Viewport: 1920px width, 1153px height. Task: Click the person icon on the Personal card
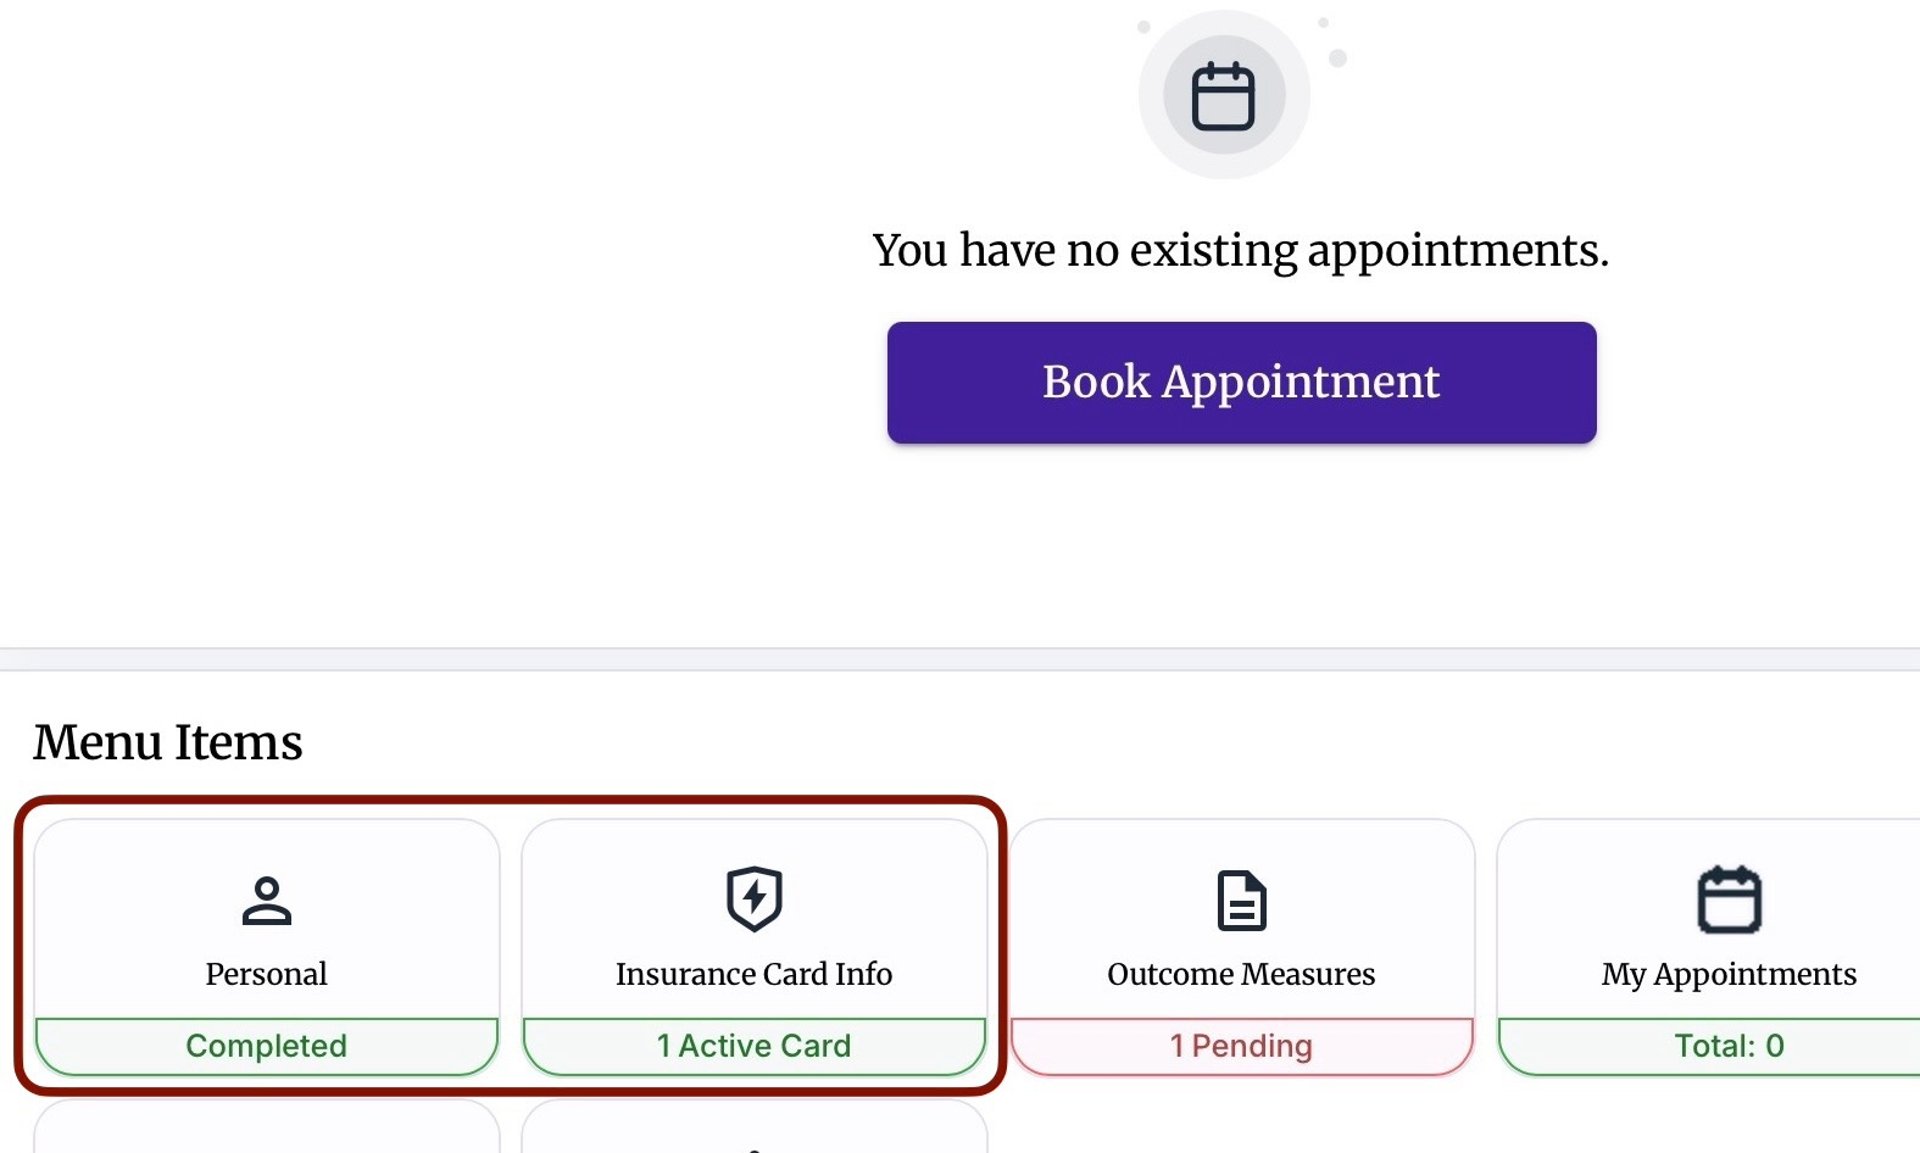tap(266, 901)
